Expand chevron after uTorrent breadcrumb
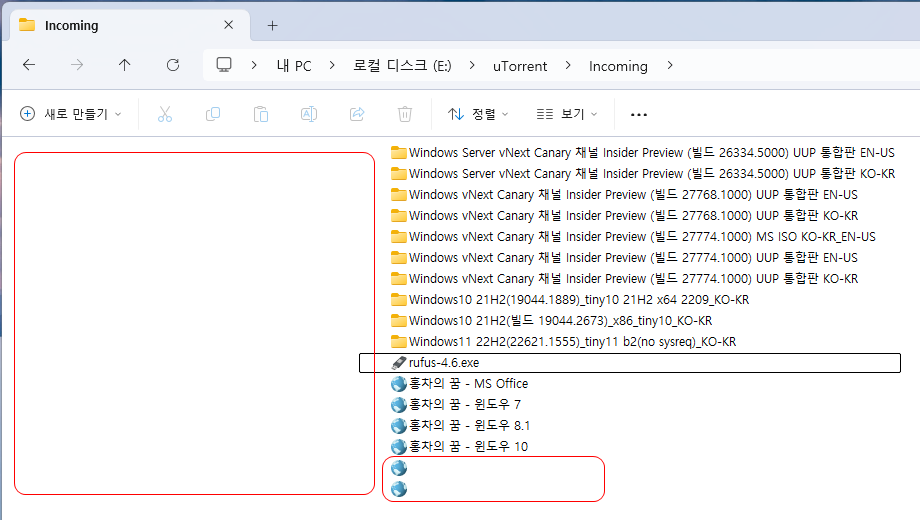Image resolution: width=920 pixels, height=520 pixels. [x=567, y=65]
